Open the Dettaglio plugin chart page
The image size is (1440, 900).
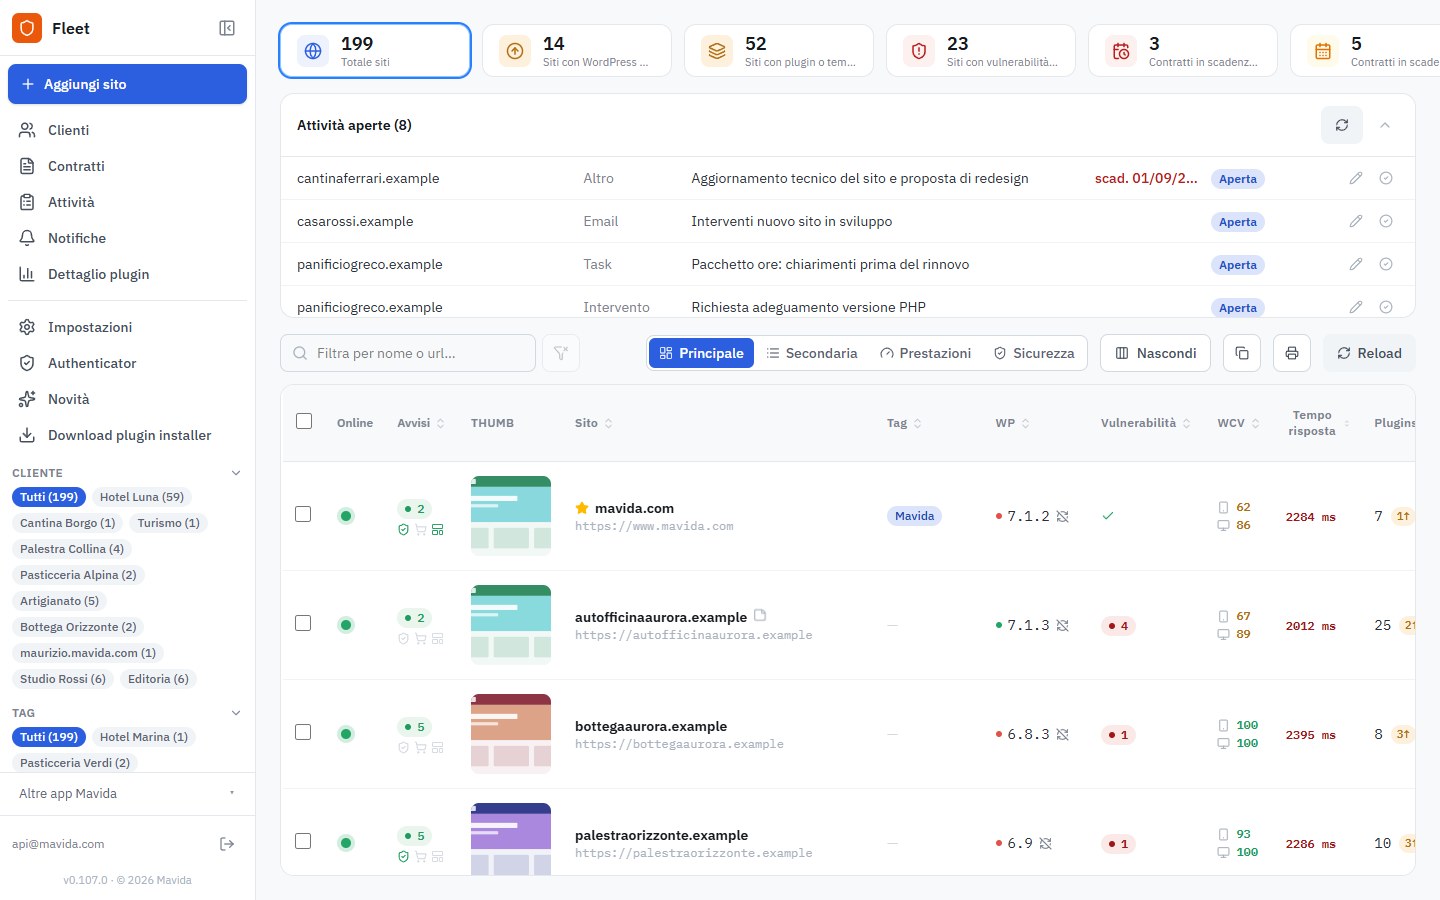point(127,274)
